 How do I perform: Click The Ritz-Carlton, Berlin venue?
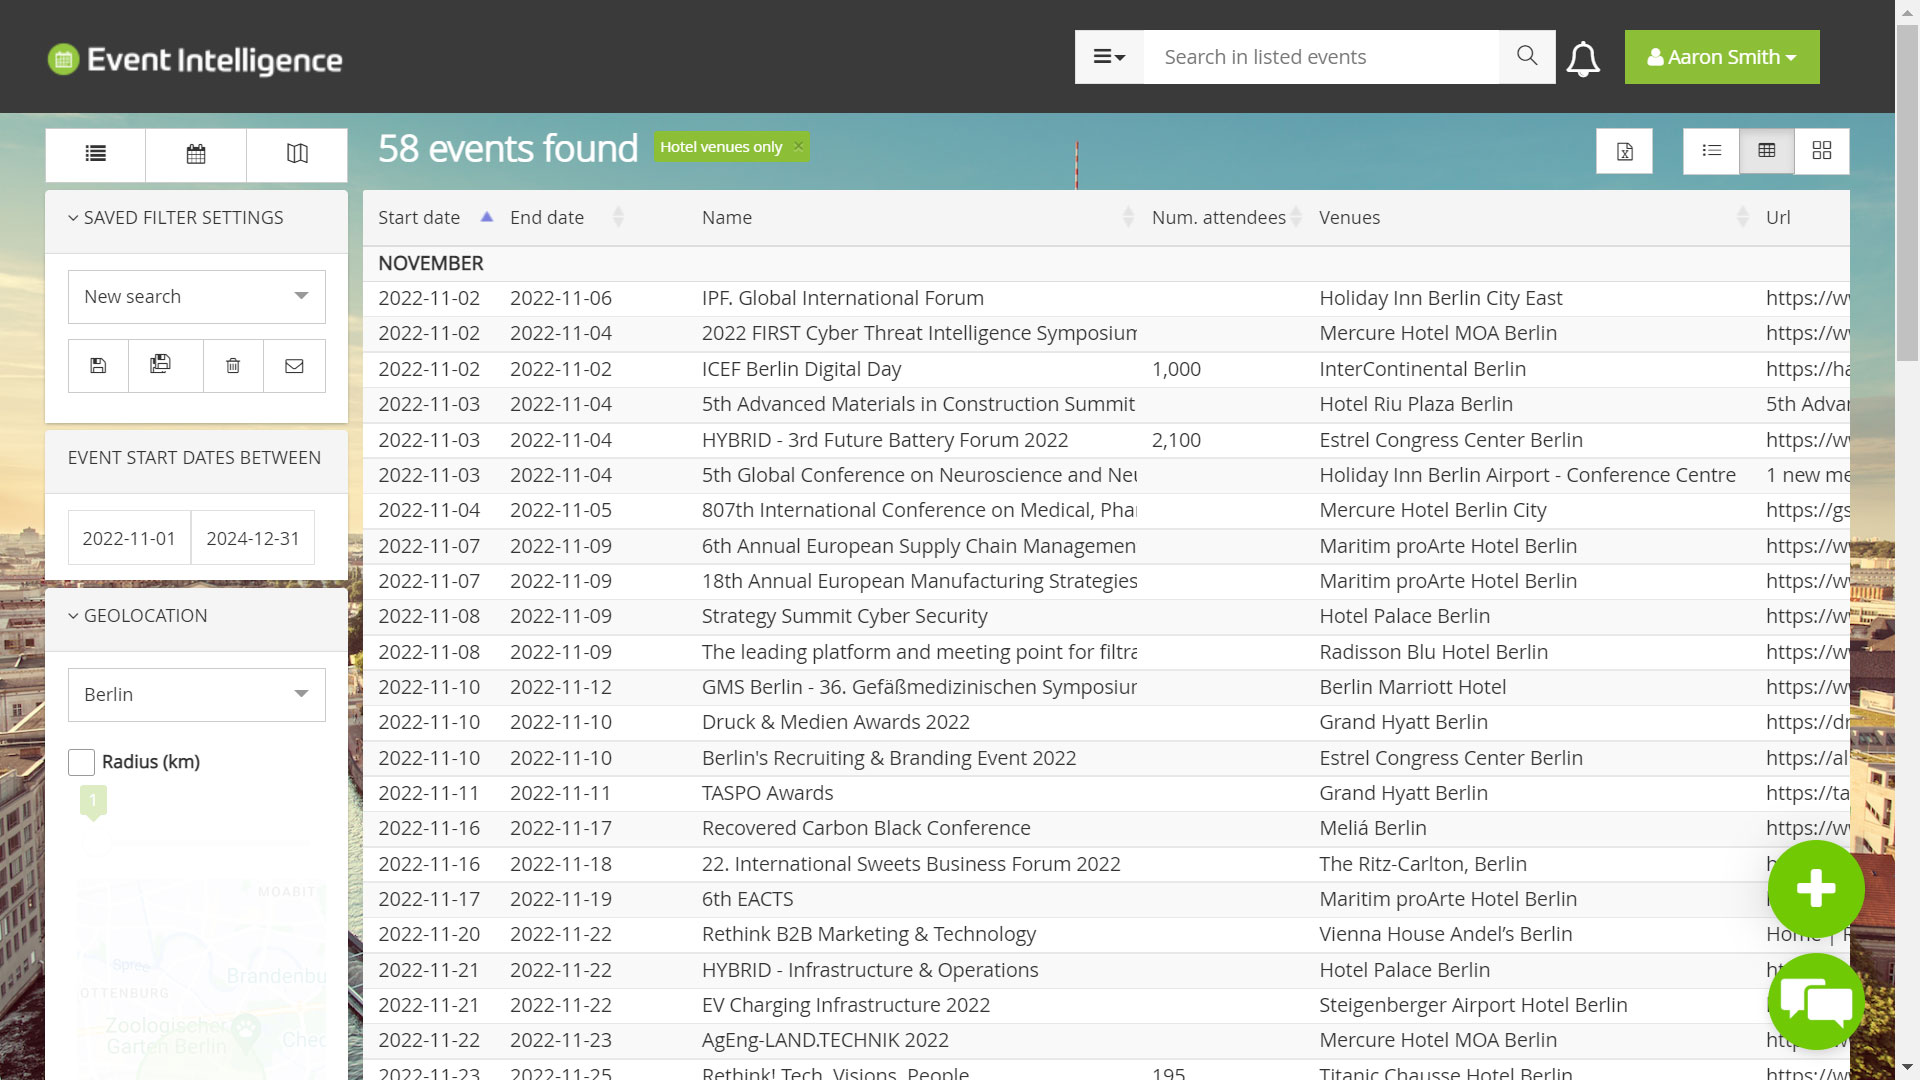point(1423,864)
